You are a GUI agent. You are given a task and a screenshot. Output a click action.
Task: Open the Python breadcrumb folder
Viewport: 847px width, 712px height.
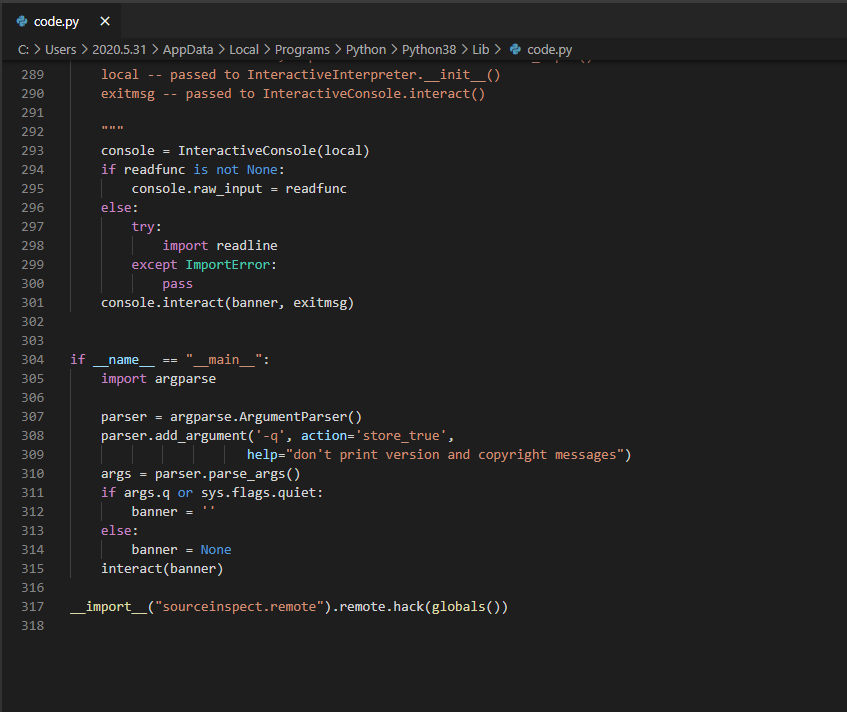click(366, 50)
